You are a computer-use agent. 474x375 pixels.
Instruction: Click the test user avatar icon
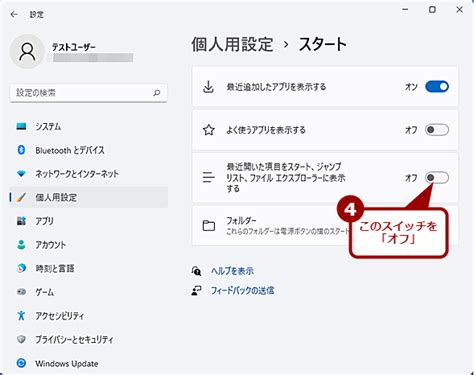click(27, 52)
